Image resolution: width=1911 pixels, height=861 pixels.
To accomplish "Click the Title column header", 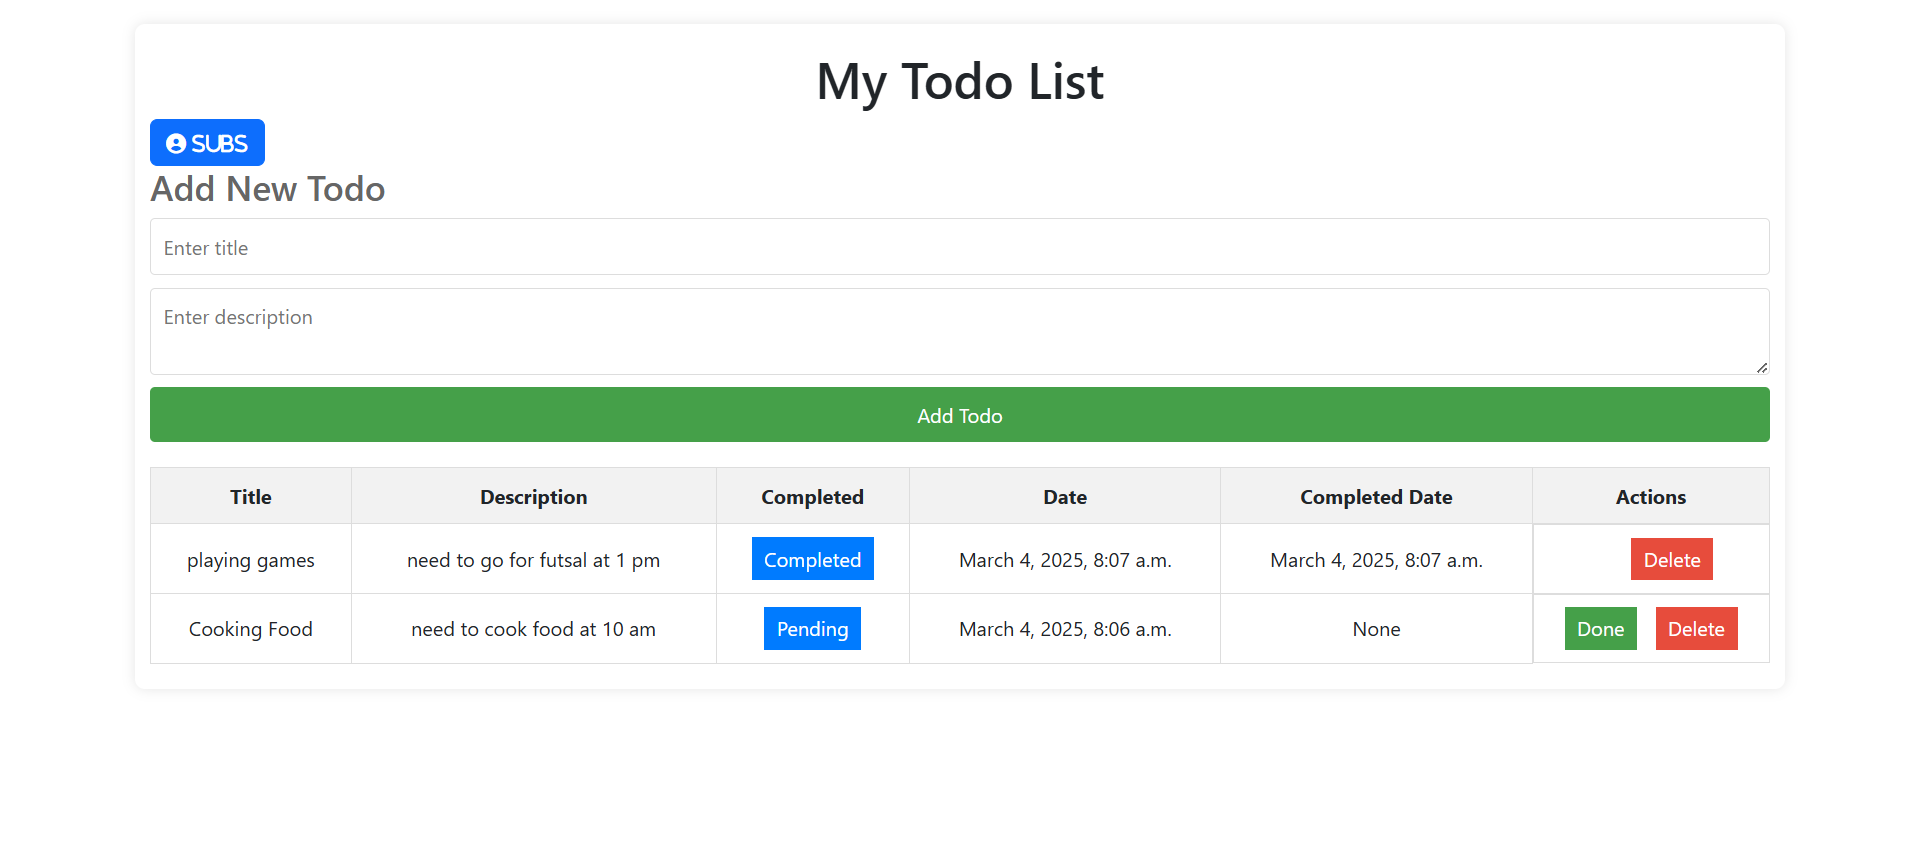I will tap(251, 497).
